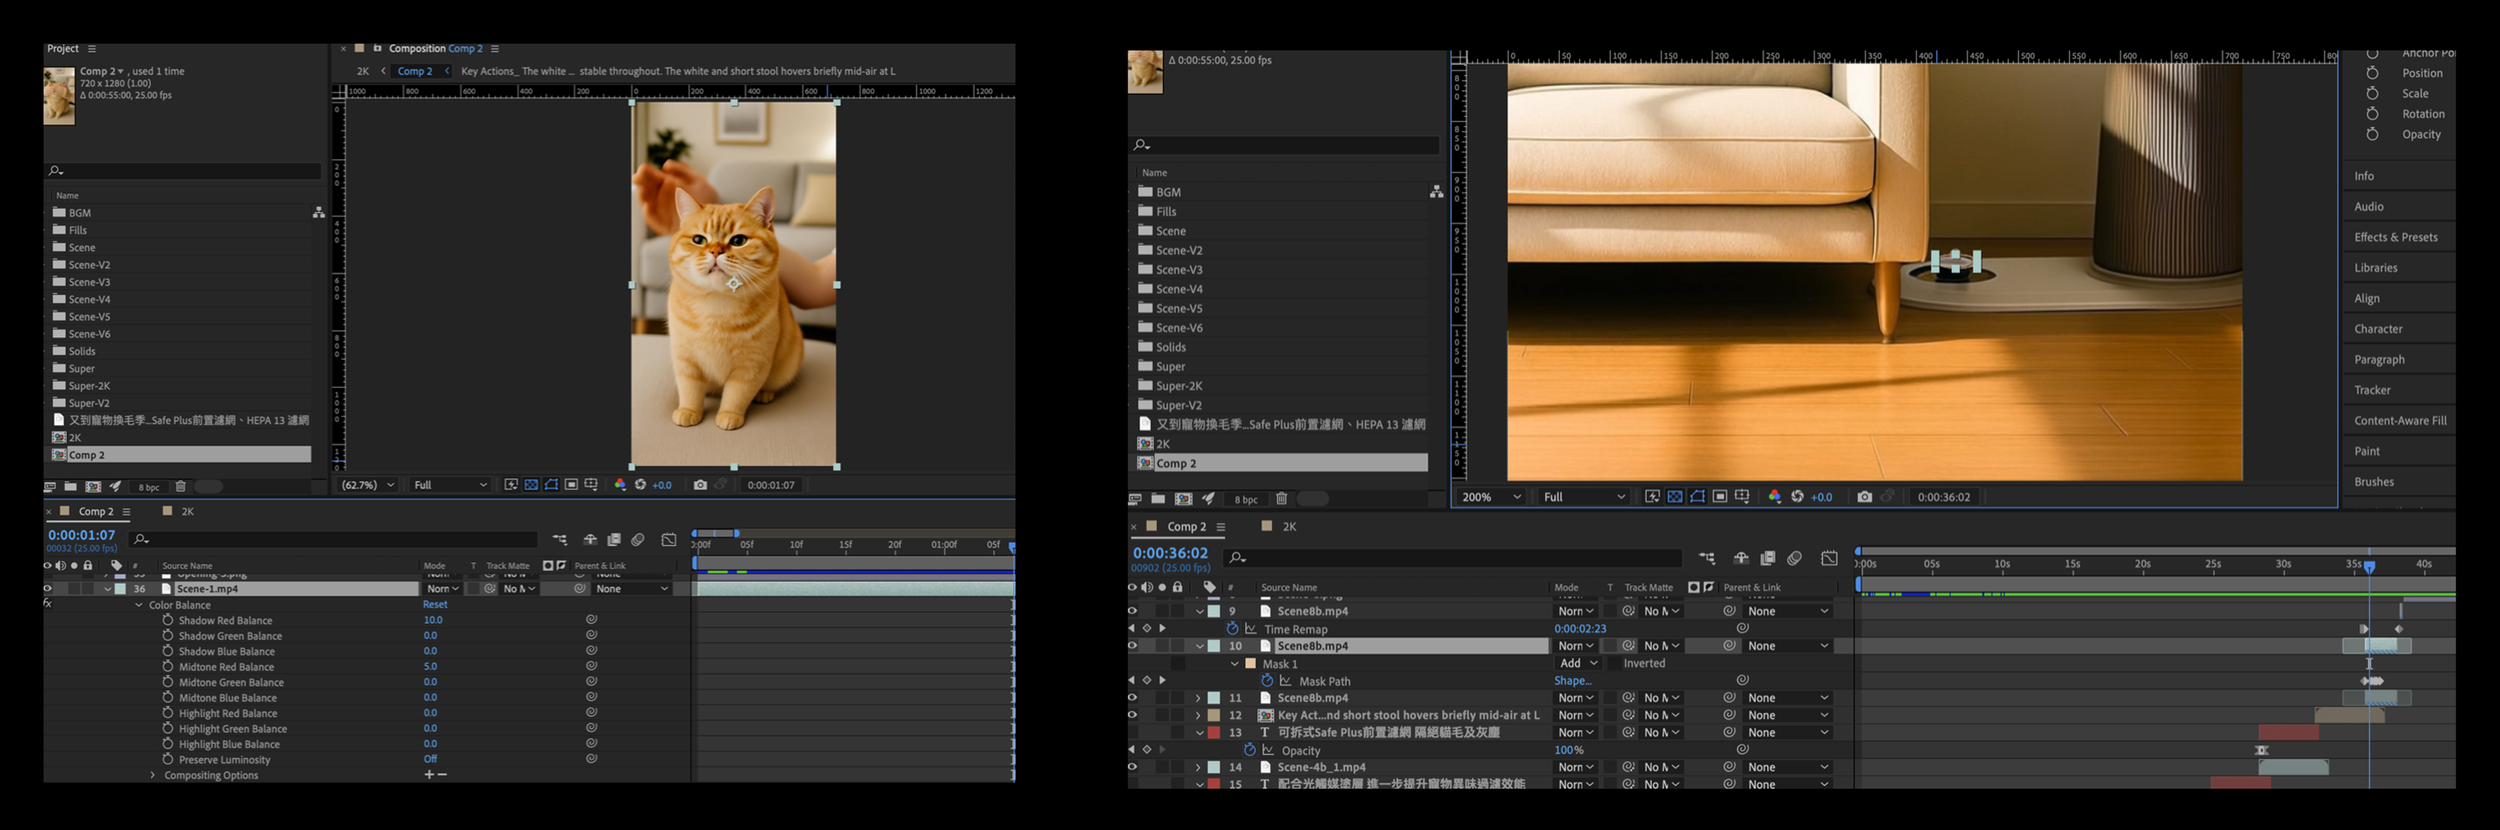Click Shape... link for Mask Path
This screenshot has height=830, width=2500.
(x=1572, y=681)
